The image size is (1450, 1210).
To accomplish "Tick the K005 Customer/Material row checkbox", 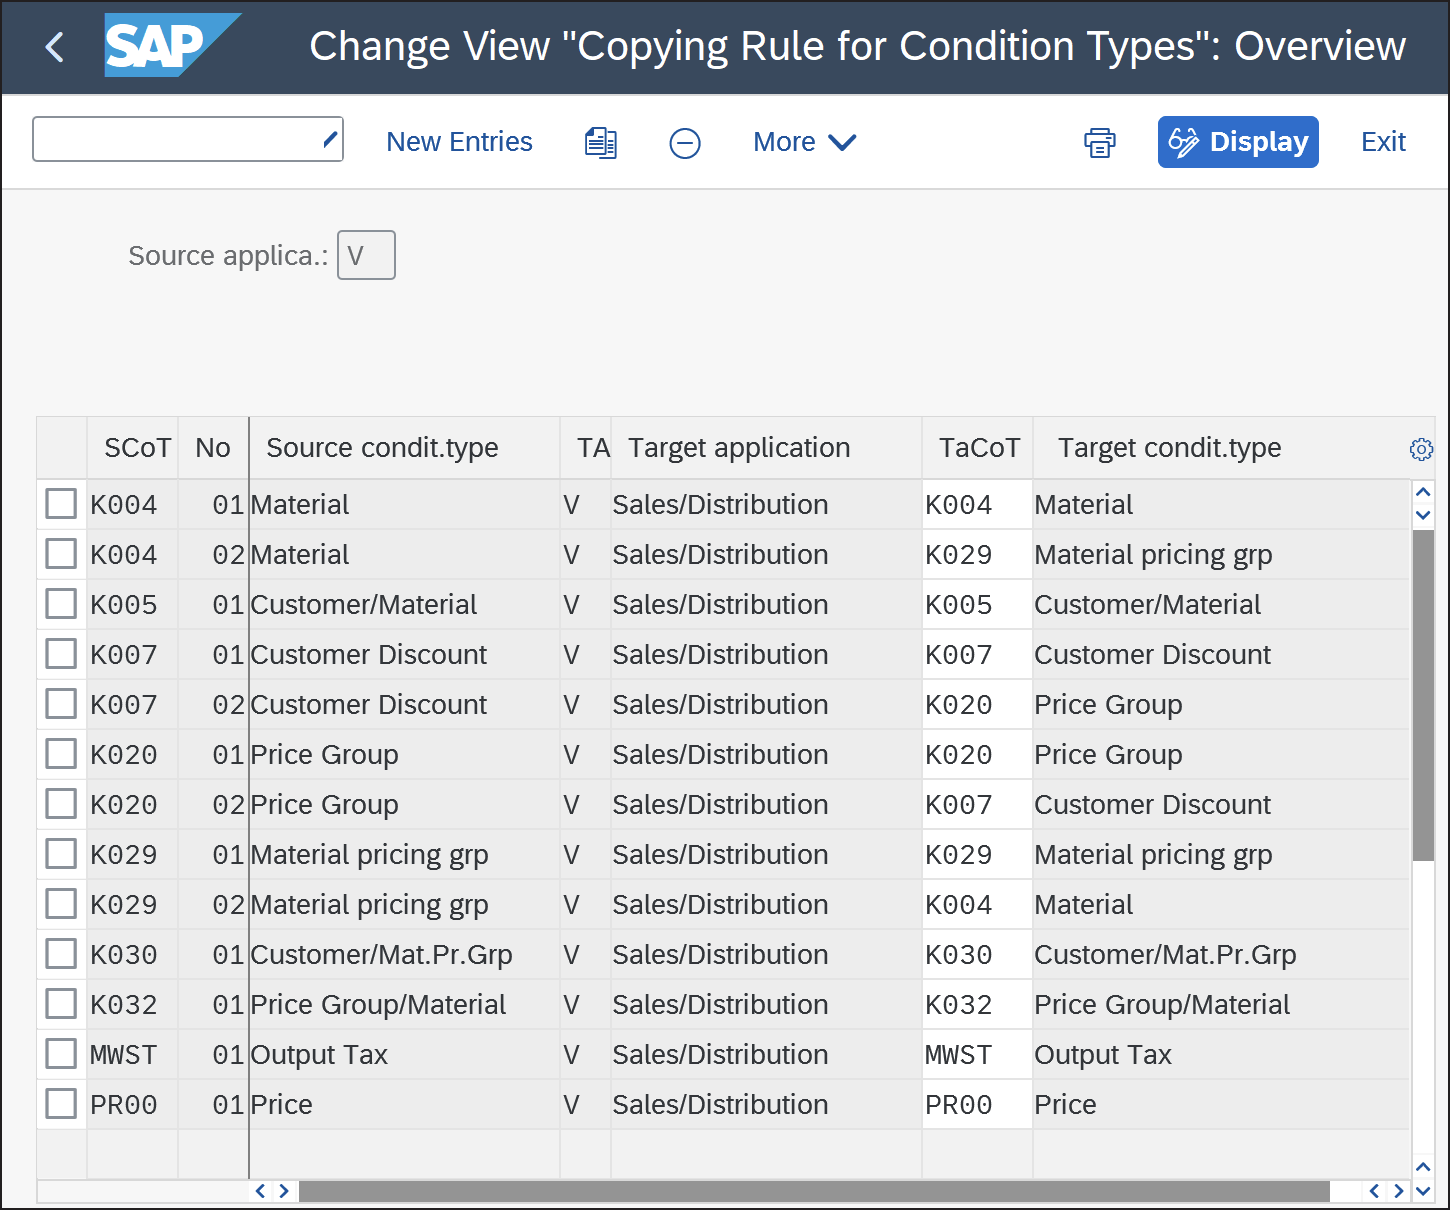I will [x=61, y=604].
